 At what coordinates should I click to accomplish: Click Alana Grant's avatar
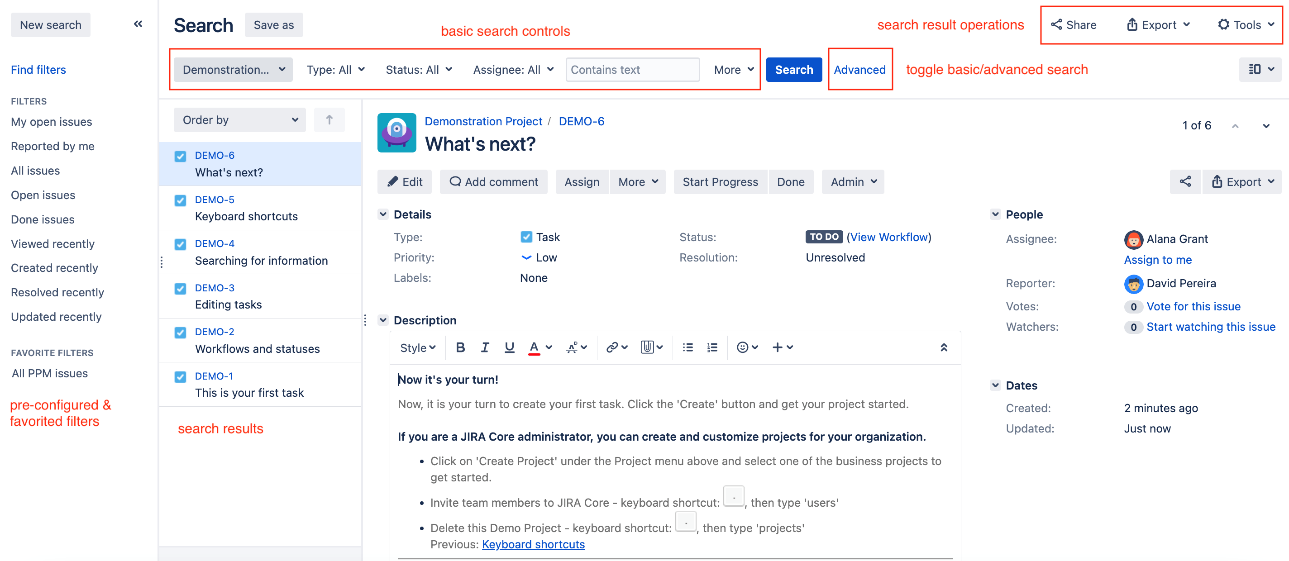(x=1133, y=239)
